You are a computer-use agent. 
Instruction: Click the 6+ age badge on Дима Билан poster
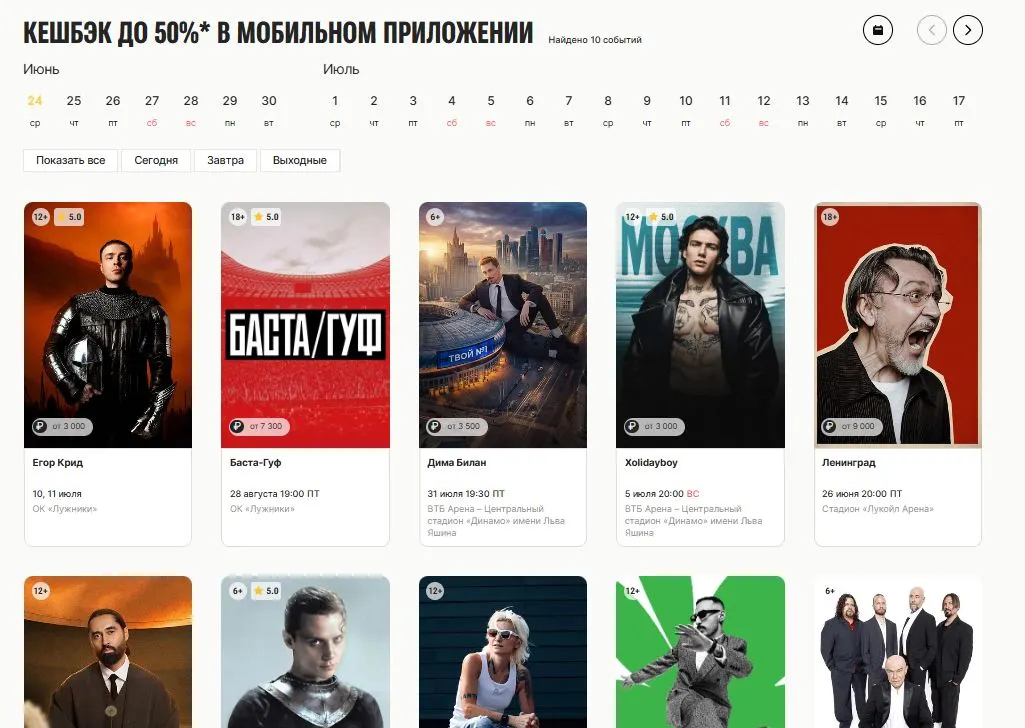[x=435, y=217]
